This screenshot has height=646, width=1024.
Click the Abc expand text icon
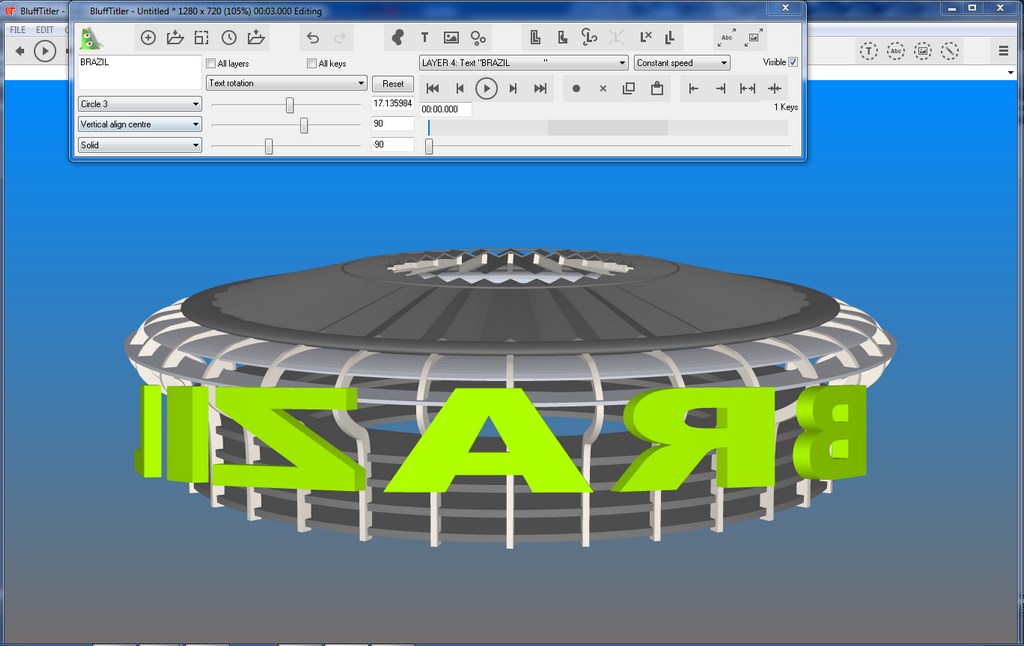coord(727,38)
